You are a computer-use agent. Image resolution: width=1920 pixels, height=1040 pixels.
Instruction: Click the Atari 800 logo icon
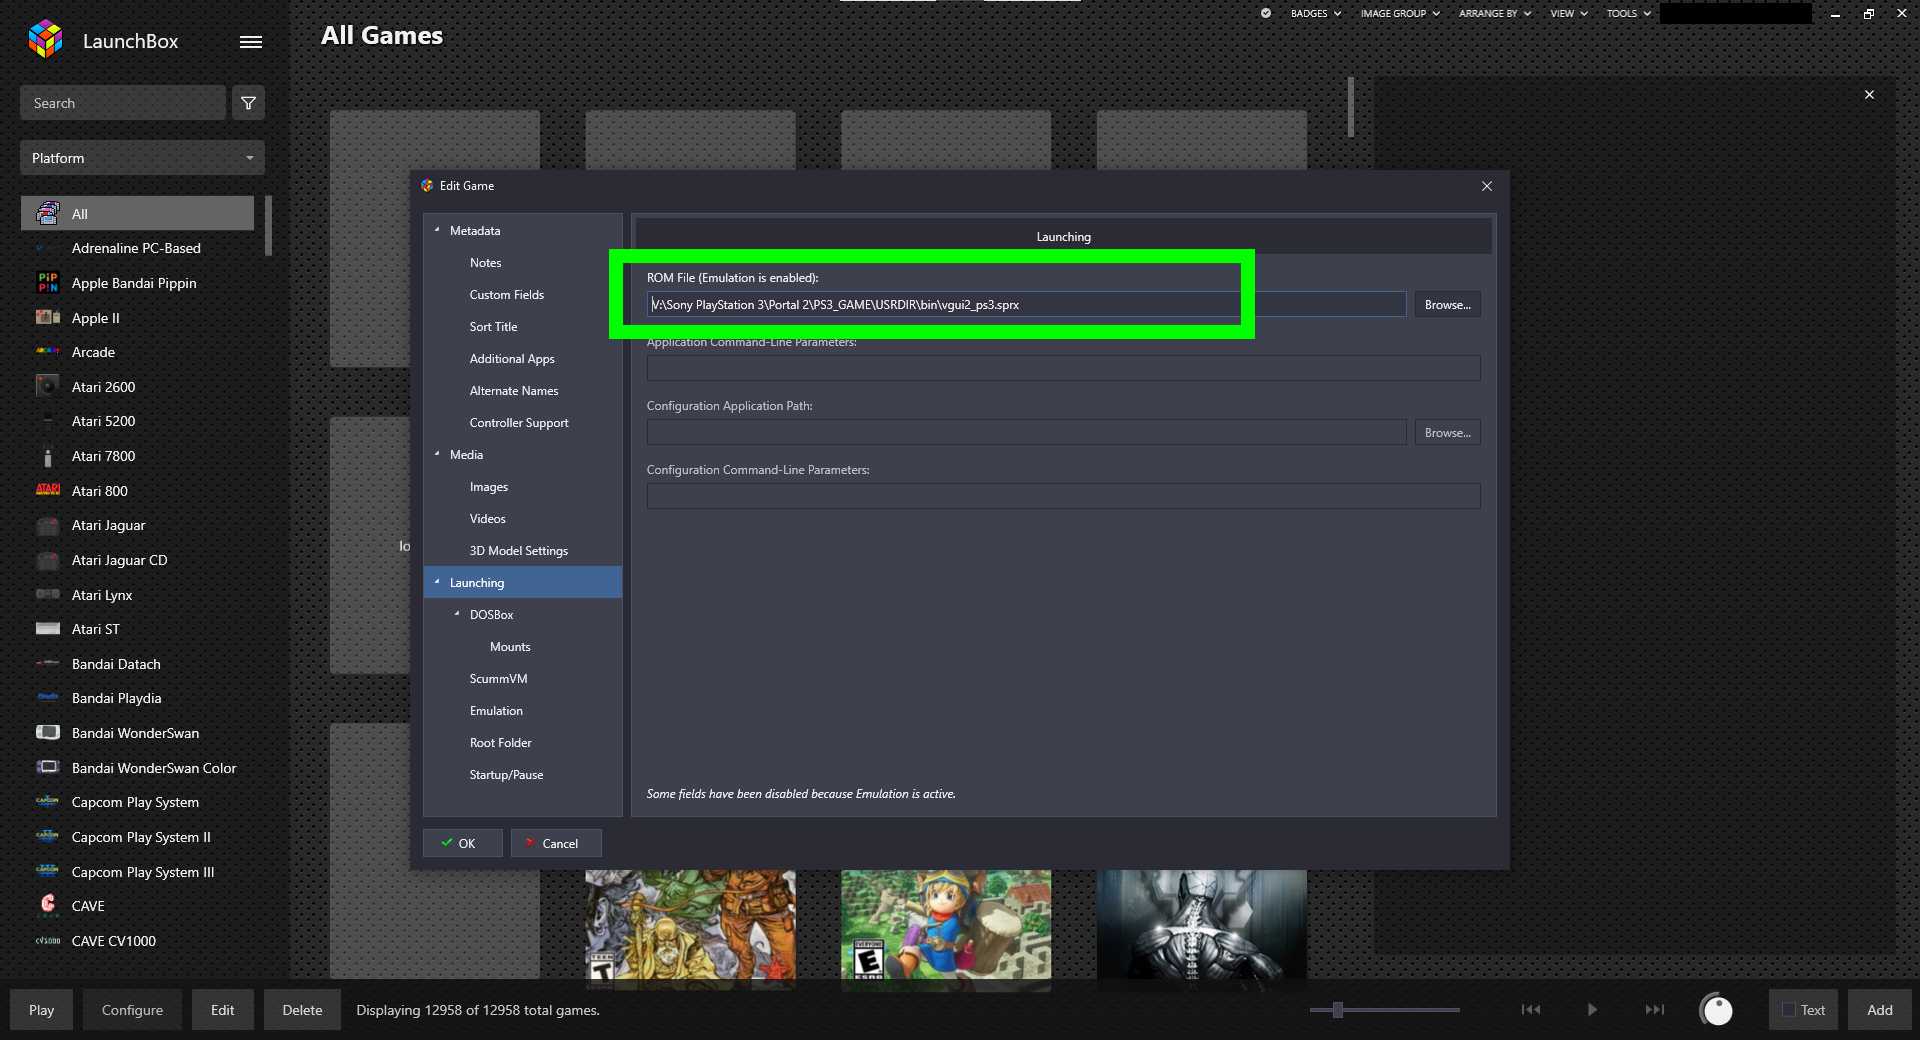(47, 490)
